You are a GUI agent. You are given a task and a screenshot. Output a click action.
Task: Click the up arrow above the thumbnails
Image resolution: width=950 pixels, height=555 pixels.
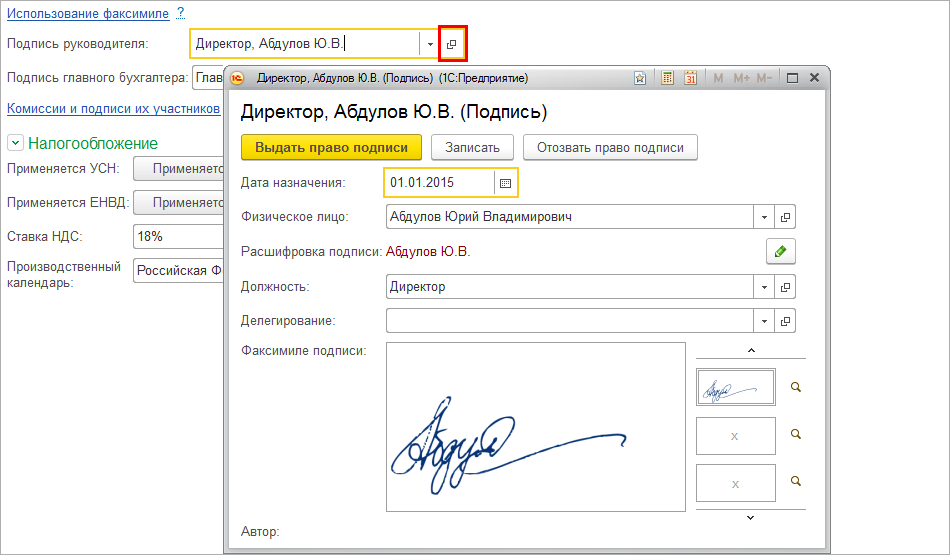(751, 350)
